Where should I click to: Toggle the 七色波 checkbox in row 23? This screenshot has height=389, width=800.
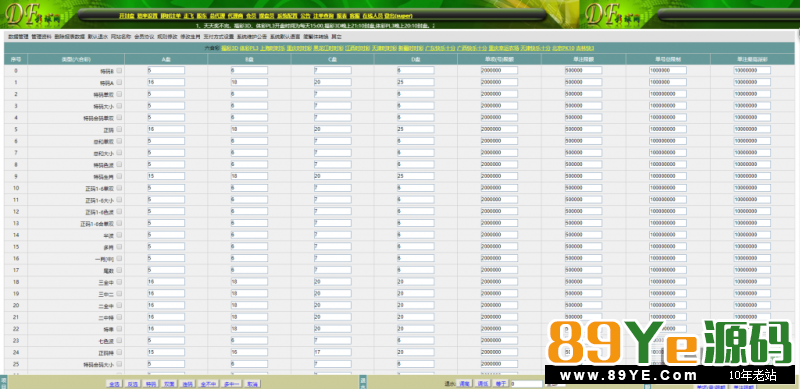119,340
